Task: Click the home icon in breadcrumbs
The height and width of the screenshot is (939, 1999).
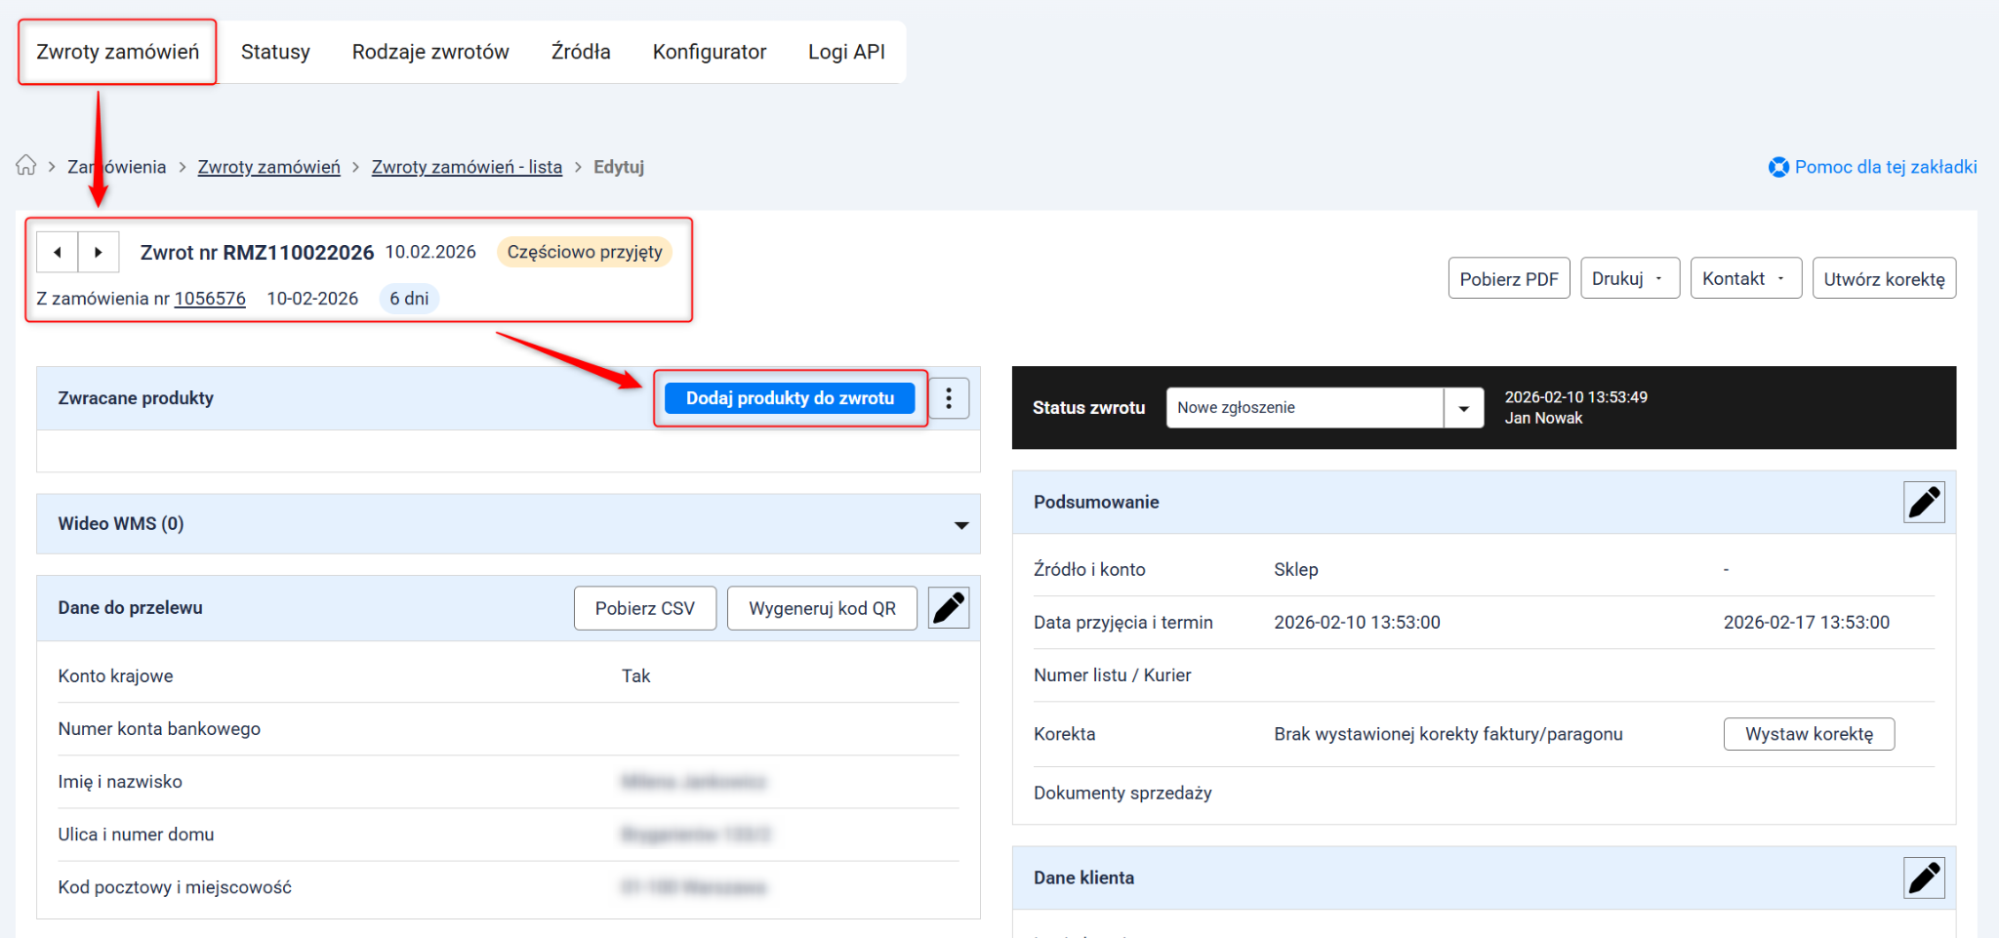Action: (26, 166)
